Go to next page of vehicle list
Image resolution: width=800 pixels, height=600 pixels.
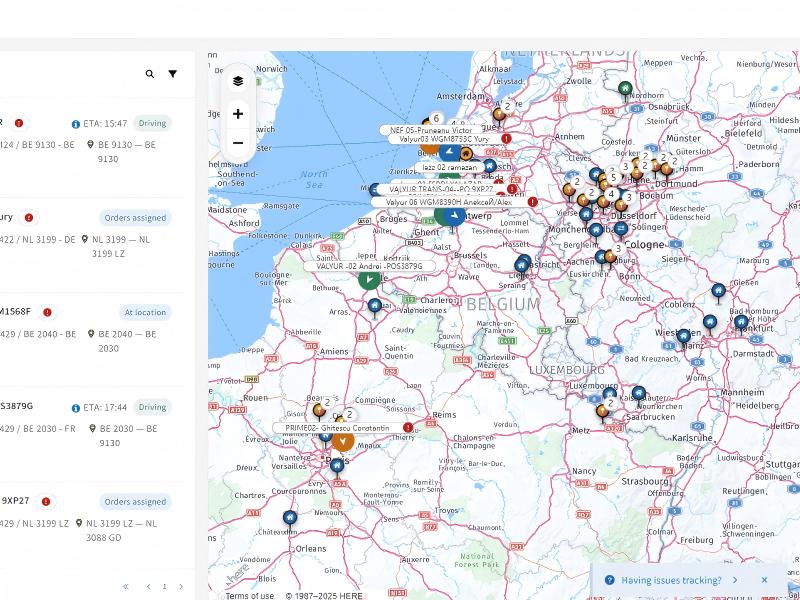[181, 587]
